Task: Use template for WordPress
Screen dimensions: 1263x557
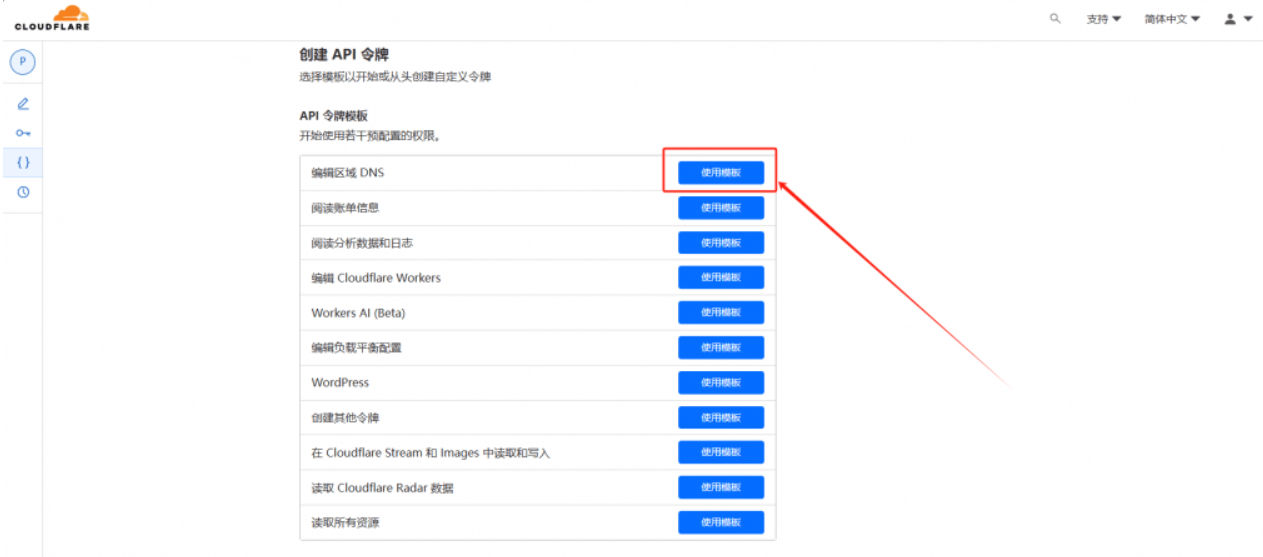Action: pos(721,383)
